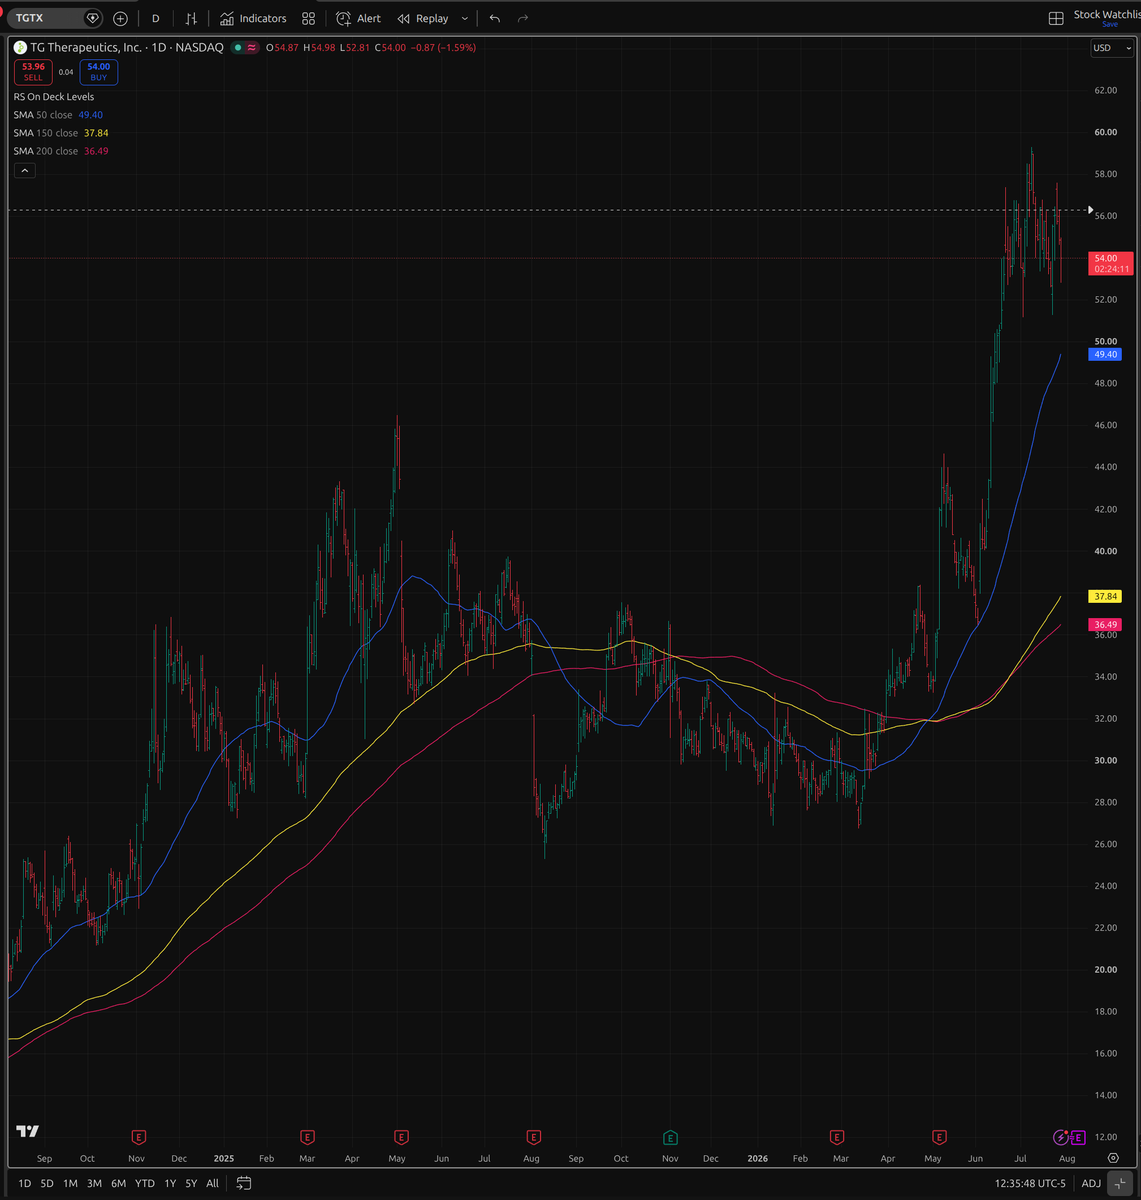Set date range to 1M
Image resolution: width=1141 pixels, height=1200 pixels.
pos(70,1183)
